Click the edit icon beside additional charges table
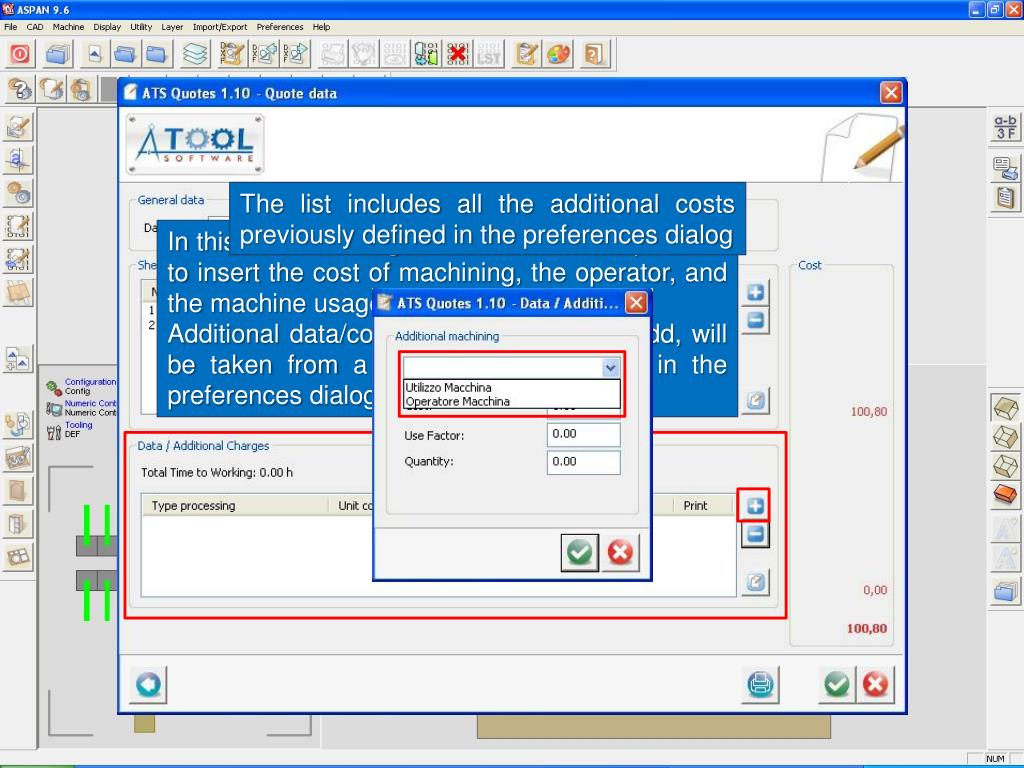1024x768 pixels. coord(755,582)
